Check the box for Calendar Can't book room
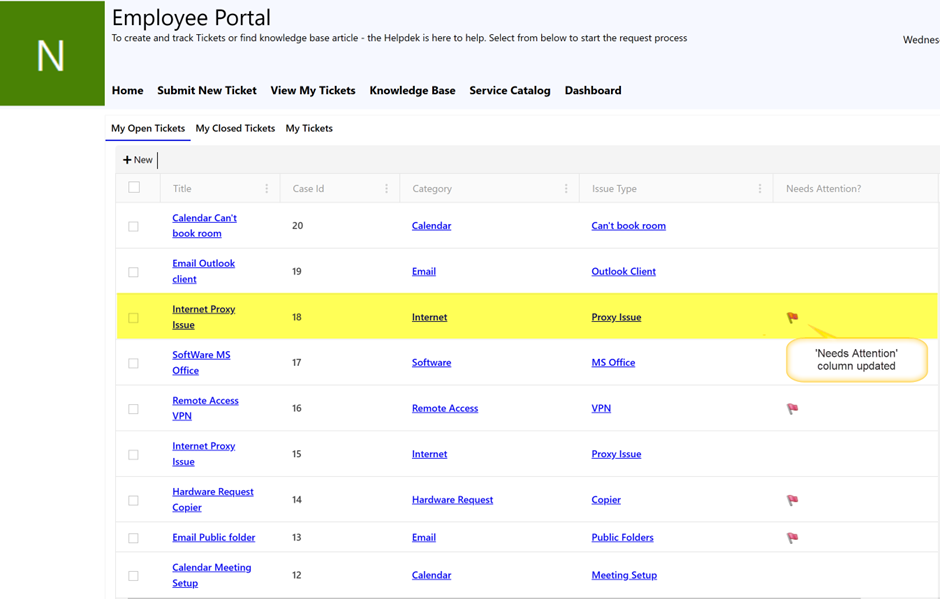Viewport: 940px width, 599px height. 134,227
